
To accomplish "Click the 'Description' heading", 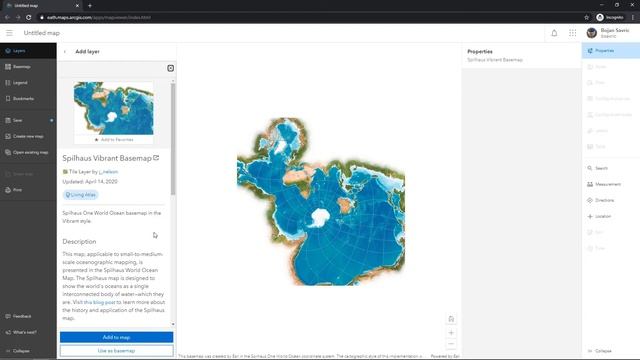I will click(79, 242).
